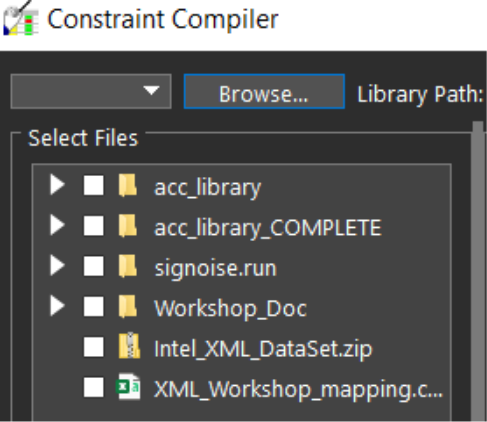Image resolution: width=487 pixels, height=422 pixels.
Task: Select the Workshop_Doc folder icon
Action: pyautogui.click(x=128, y=306)
